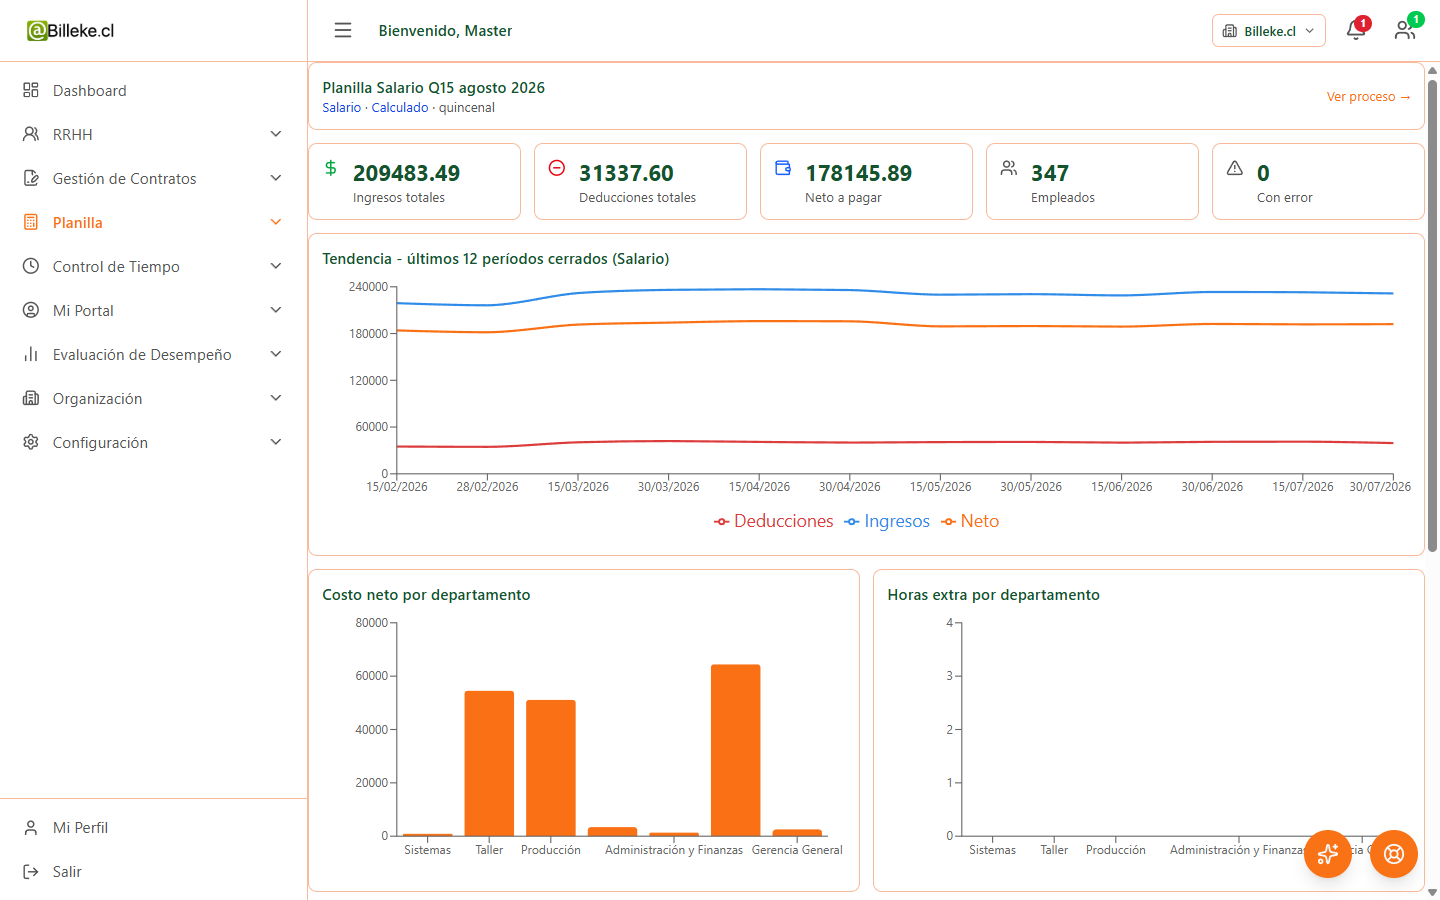
Task: Click the Taller bar in cost chart
Action: [x=489, y=763]
